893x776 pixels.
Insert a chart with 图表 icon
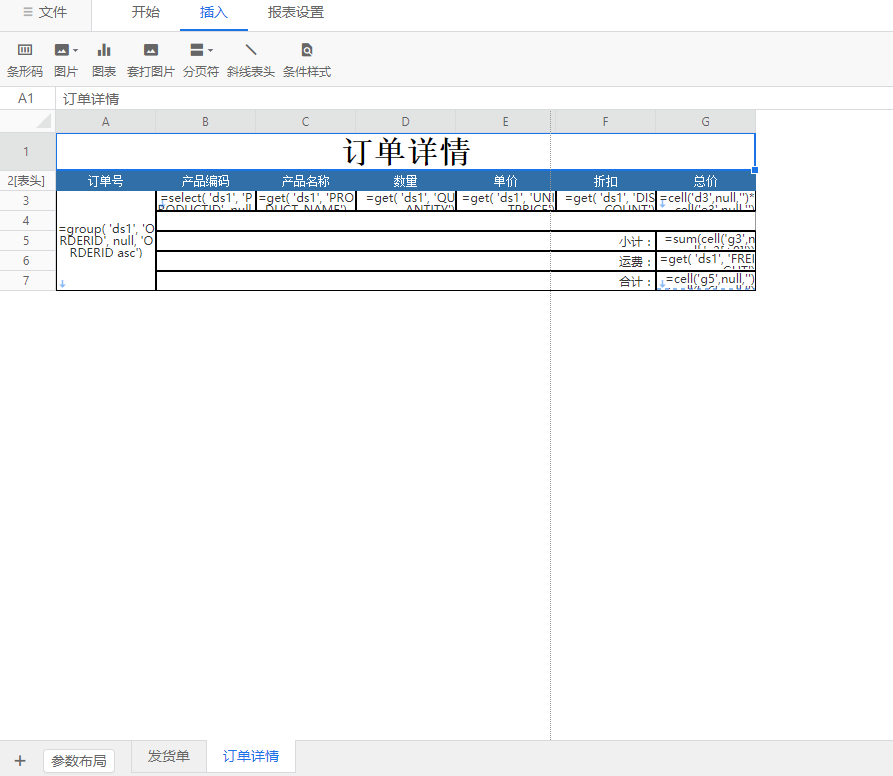tap(104, 50)
